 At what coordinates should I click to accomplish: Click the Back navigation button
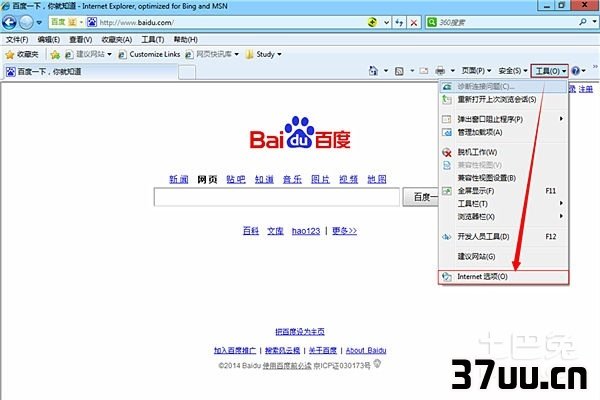tap(9, 22)
